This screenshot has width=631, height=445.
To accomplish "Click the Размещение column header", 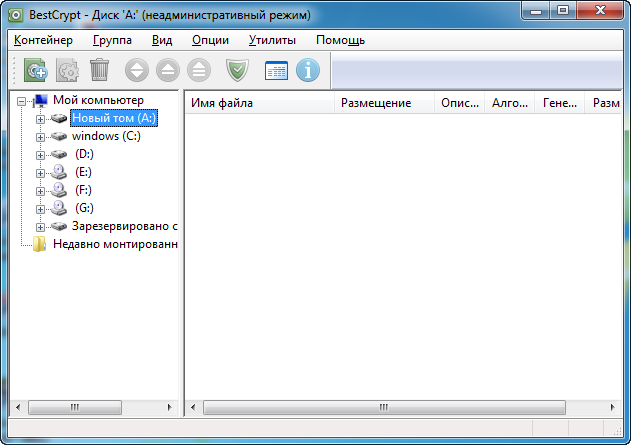I will pyautogui.click(x=384, y=103).
